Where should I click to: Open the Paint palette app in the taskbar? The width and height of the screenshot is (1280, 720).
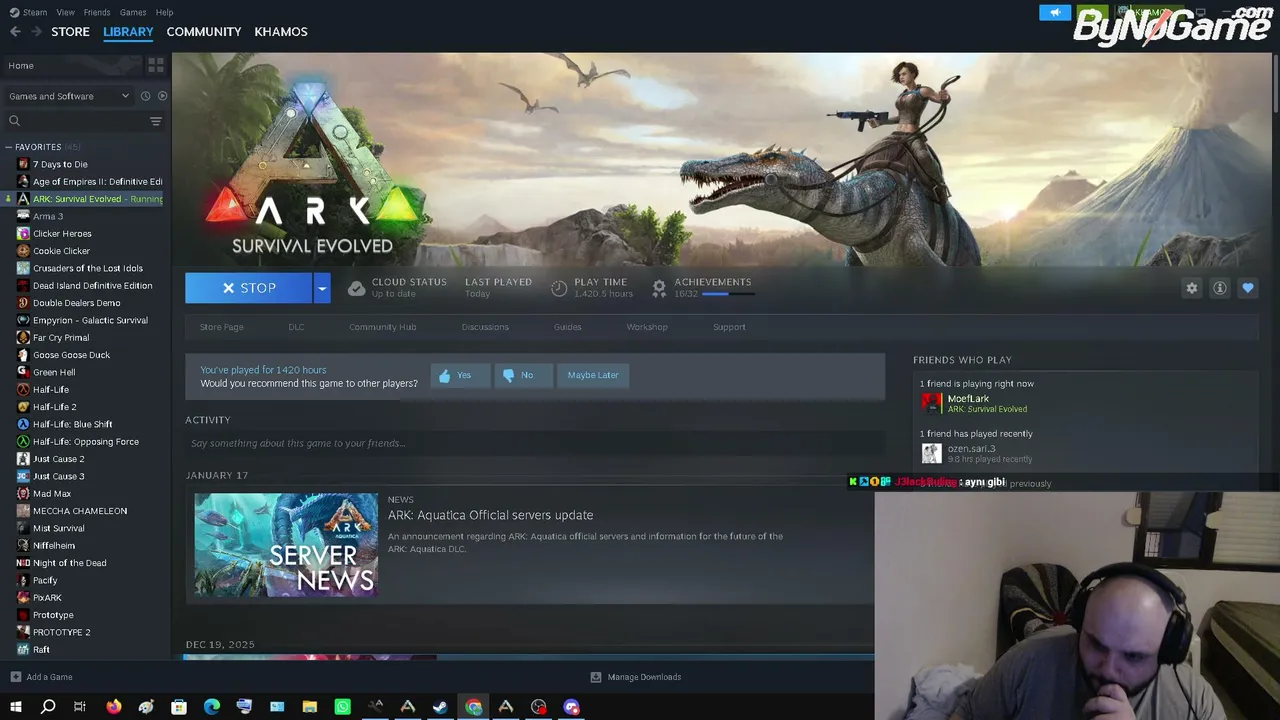[x=146, y=707]
